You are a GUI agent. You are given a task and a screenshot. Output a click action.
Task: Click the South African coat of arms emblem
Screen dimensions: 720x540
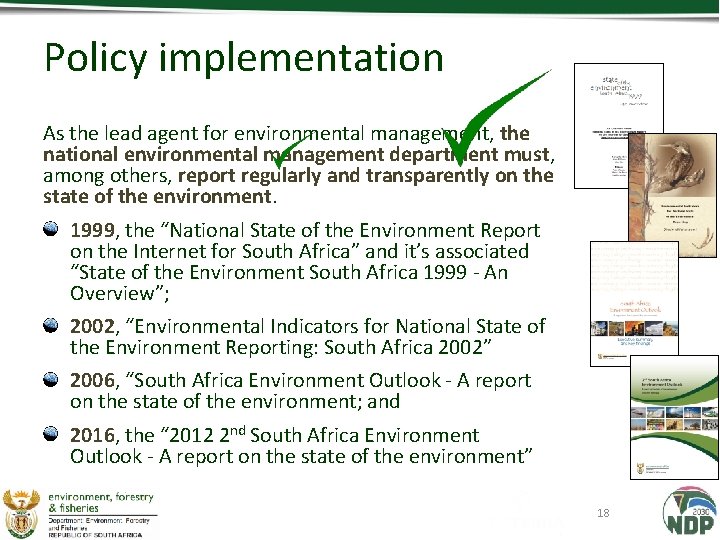(x=21, y=513)
